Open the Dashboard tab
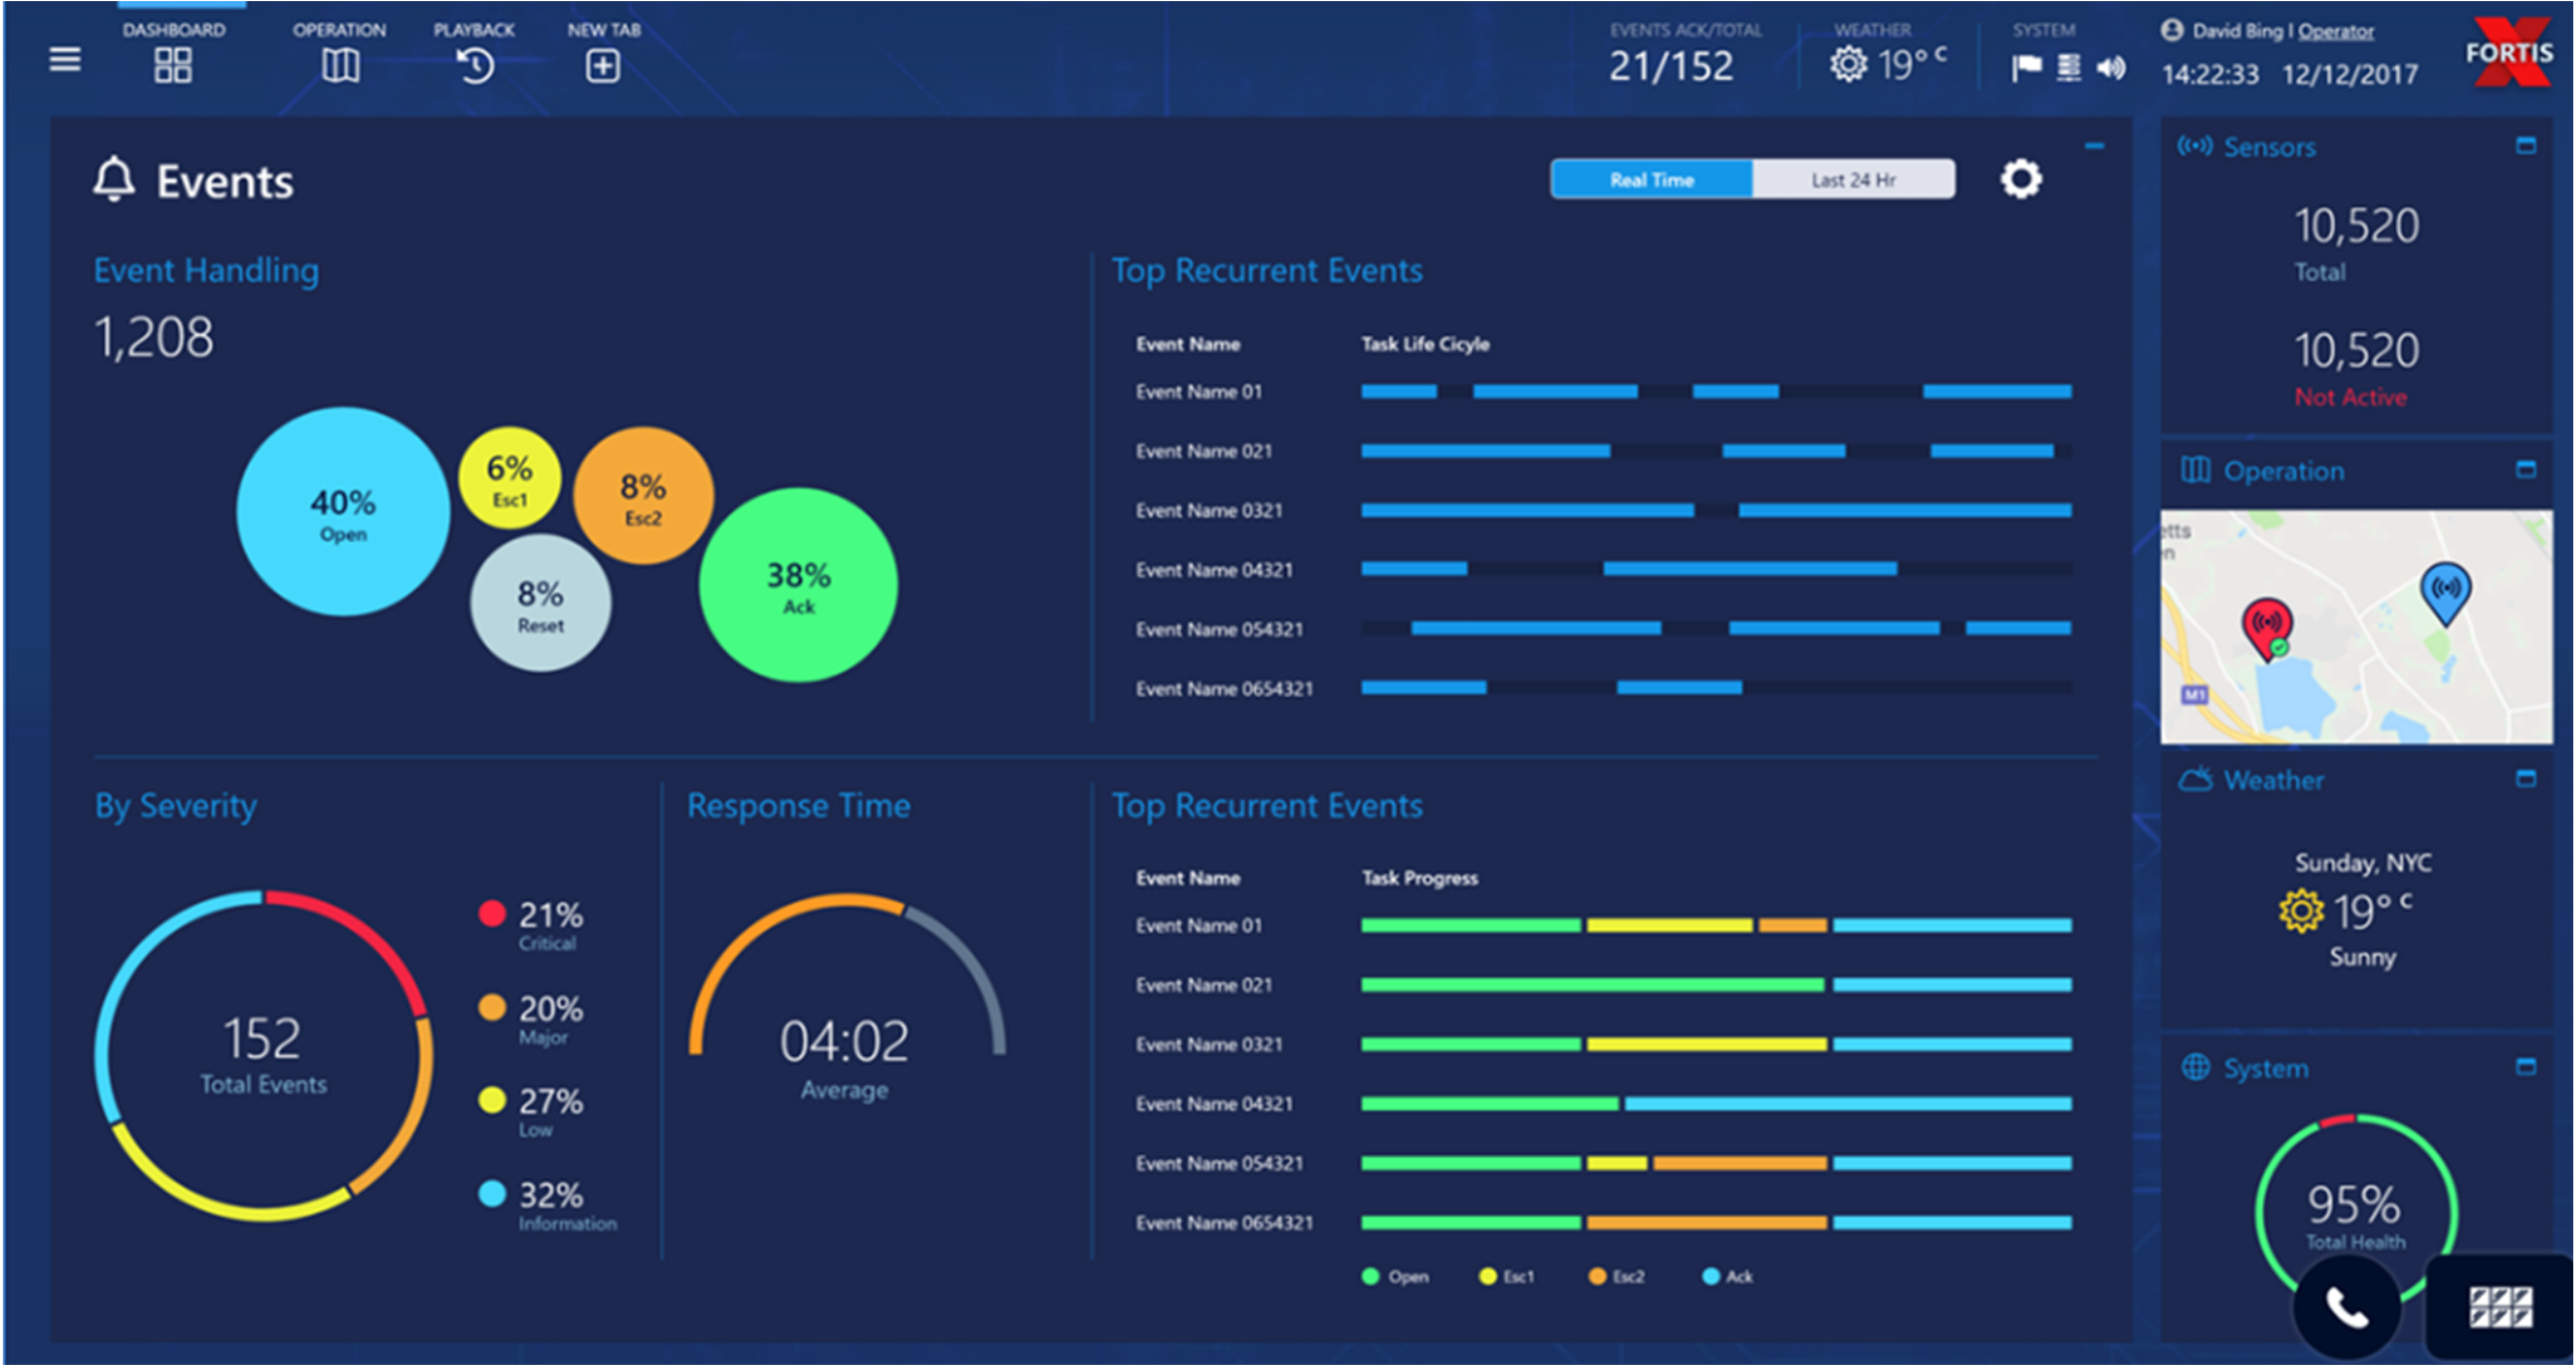This screenshot has height=1366, width=2576. tap(173, 53)
